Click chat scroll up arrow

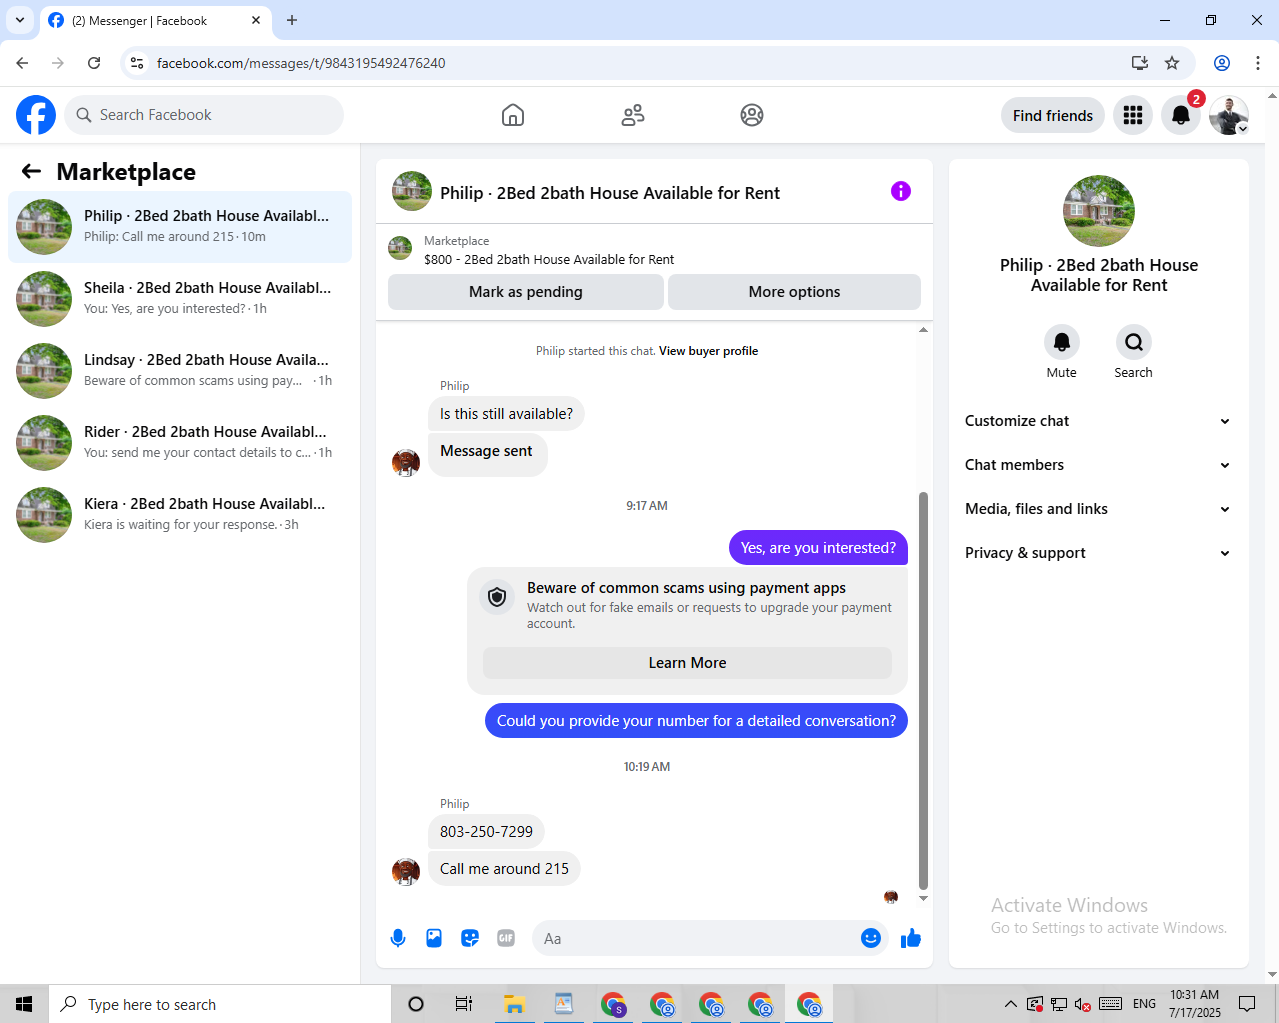(x=923, y=329)
